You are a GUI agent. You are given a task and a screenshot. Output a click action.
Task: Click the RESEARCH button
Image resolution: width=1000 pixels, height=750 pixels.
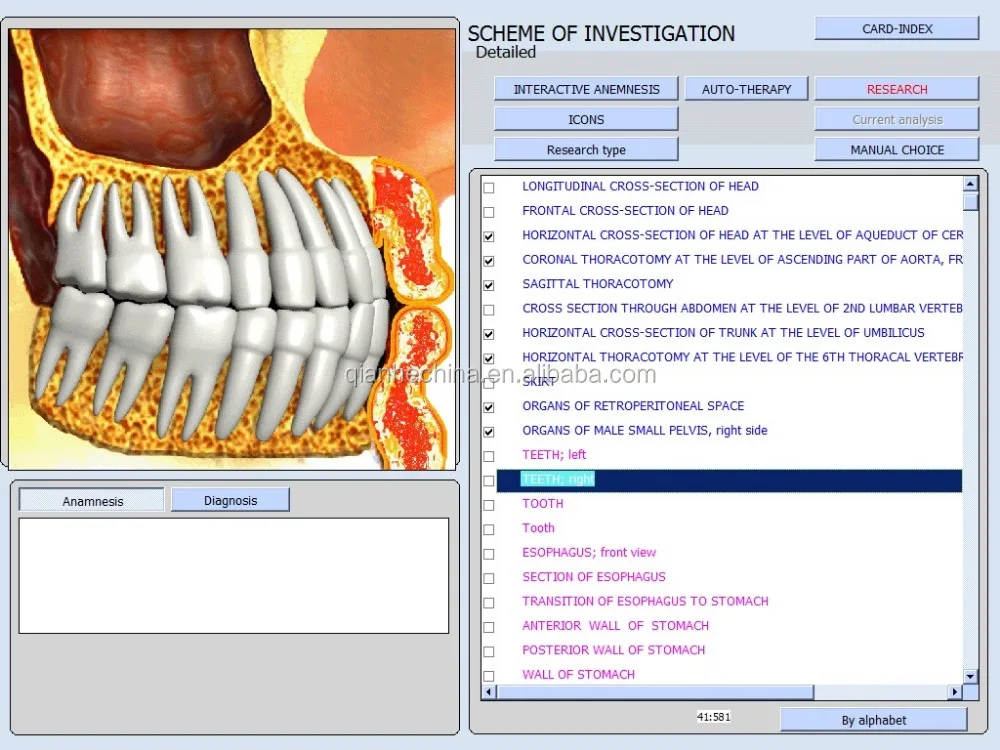coord(896,89)
